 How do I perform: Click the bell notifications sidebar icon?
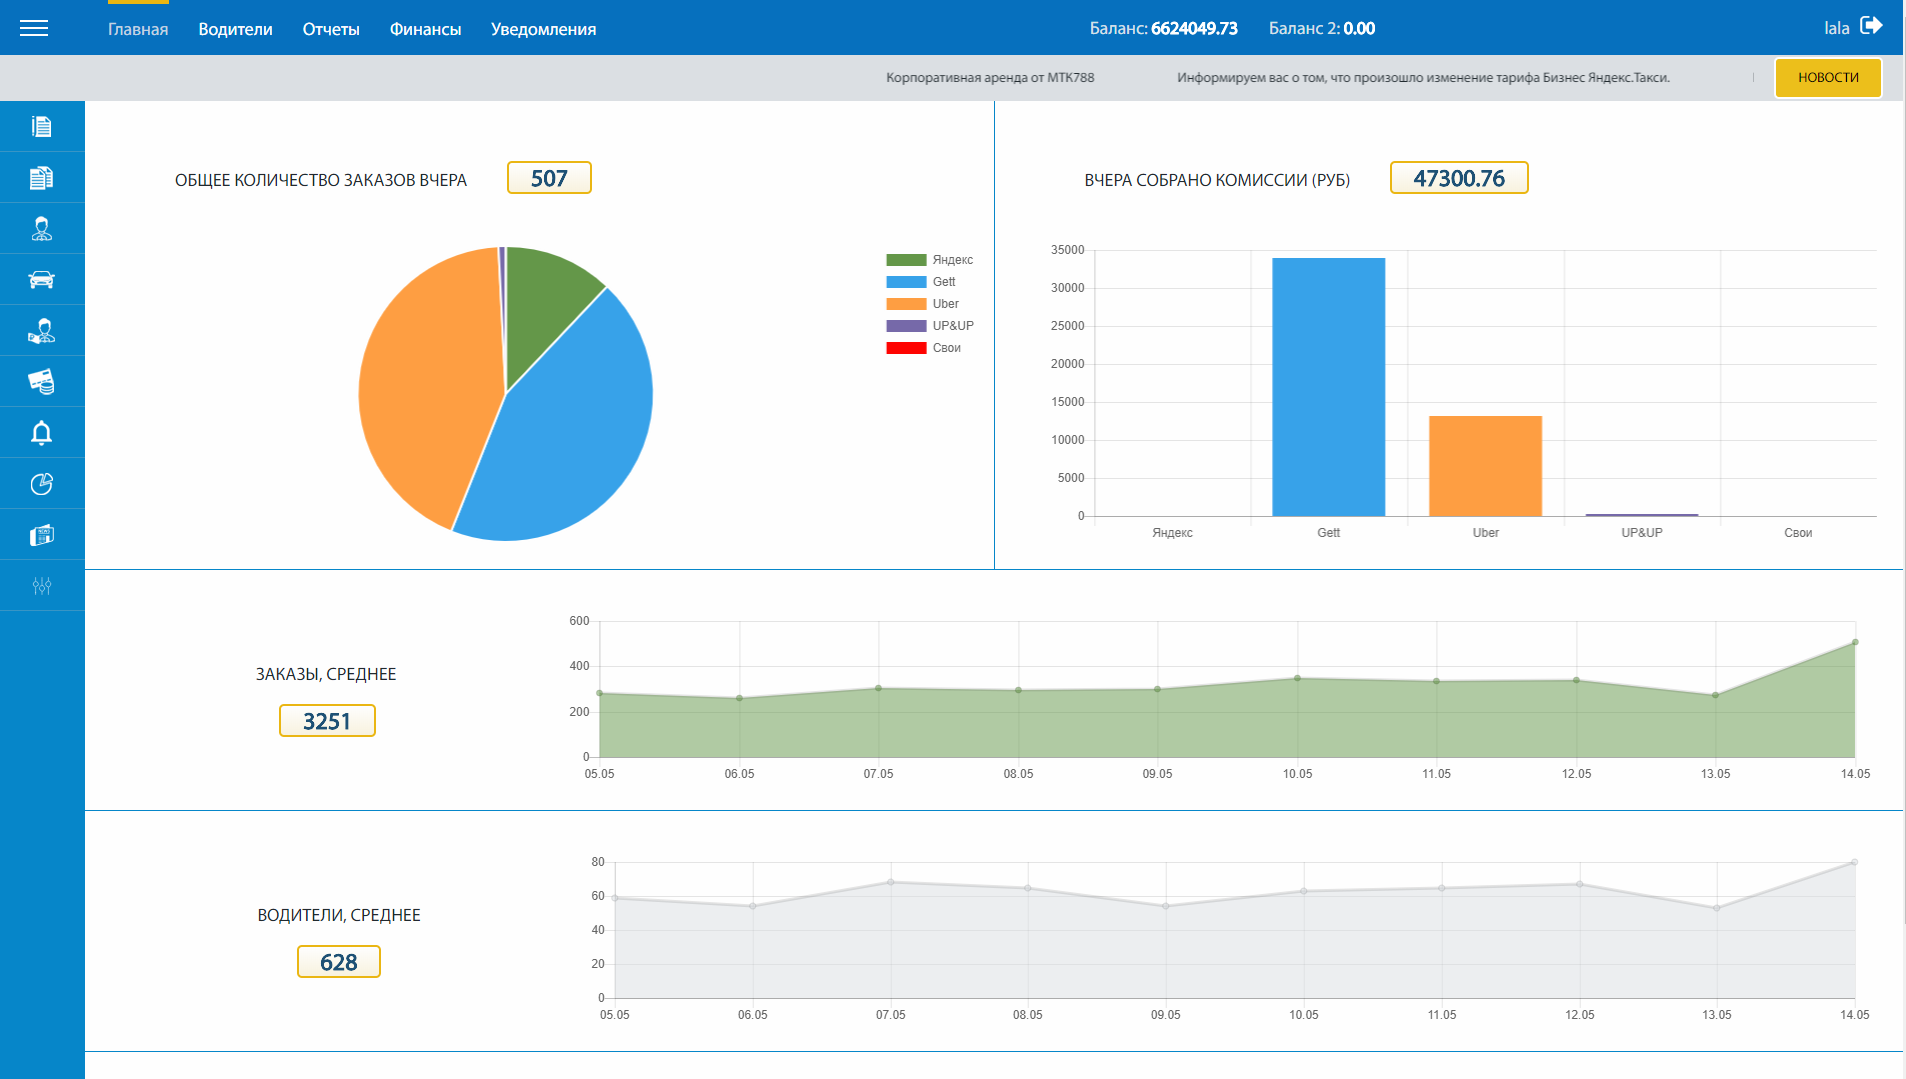41,433
